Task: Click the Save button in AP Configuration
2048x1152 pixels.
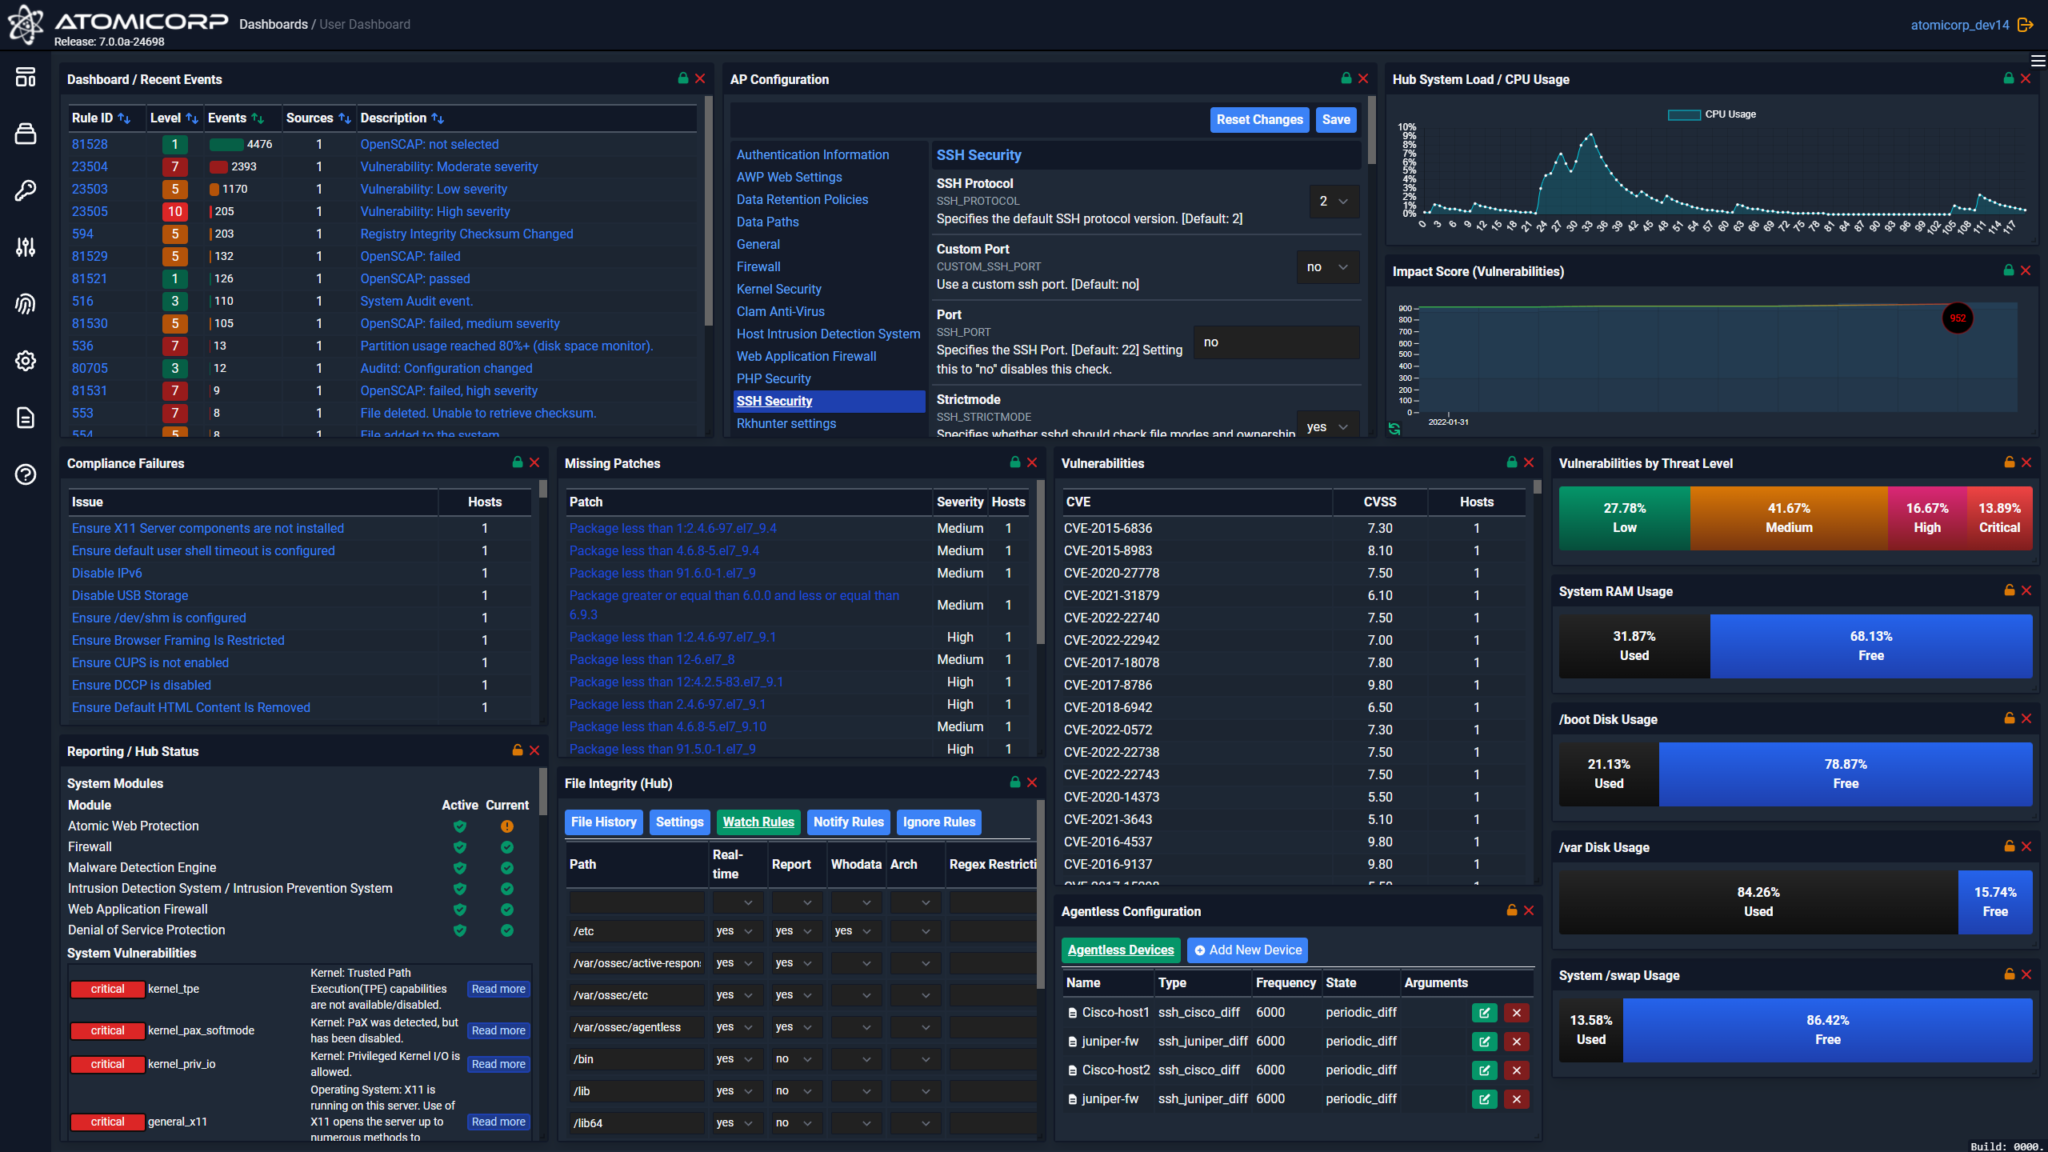Action: tap(1336, 119)
